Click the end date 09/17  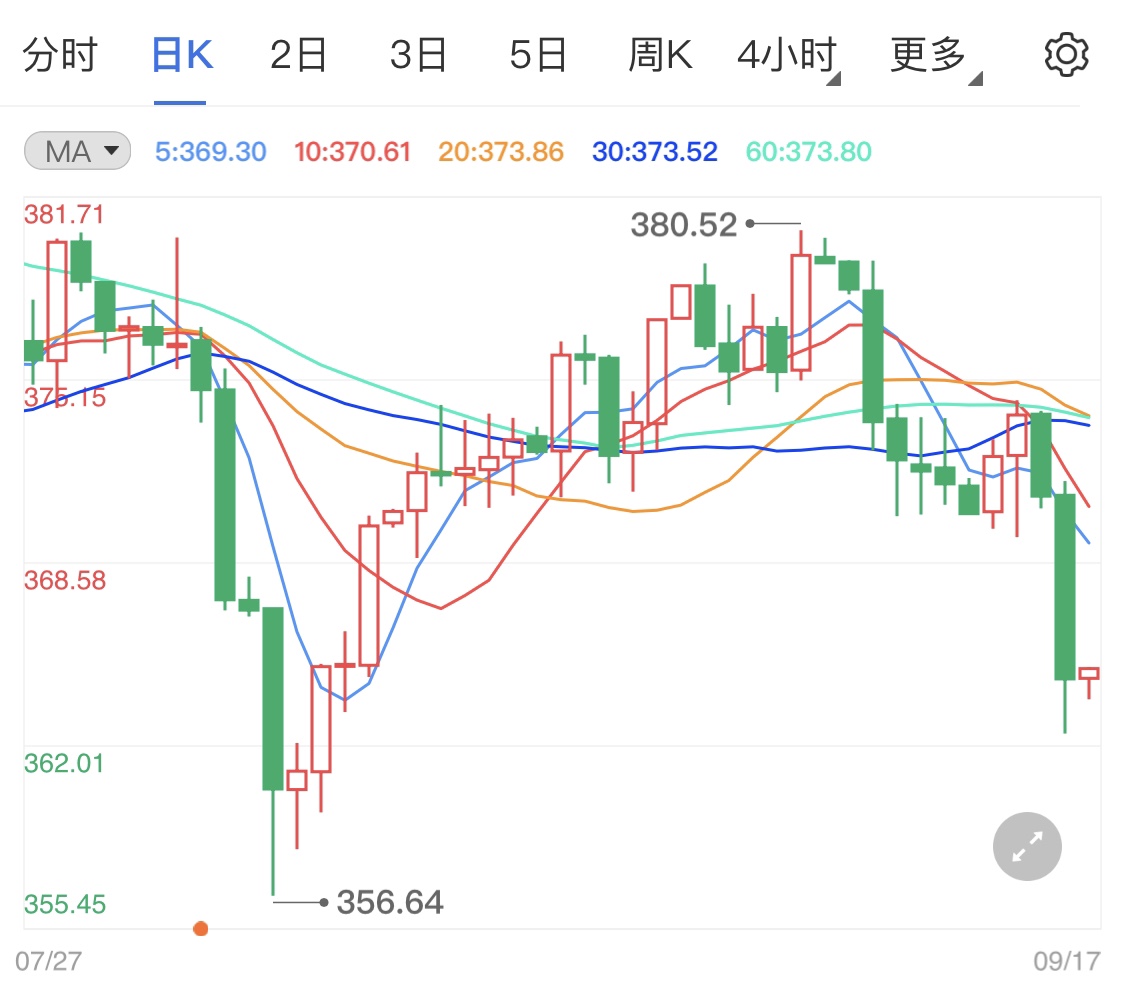[x=1067, y=961]
